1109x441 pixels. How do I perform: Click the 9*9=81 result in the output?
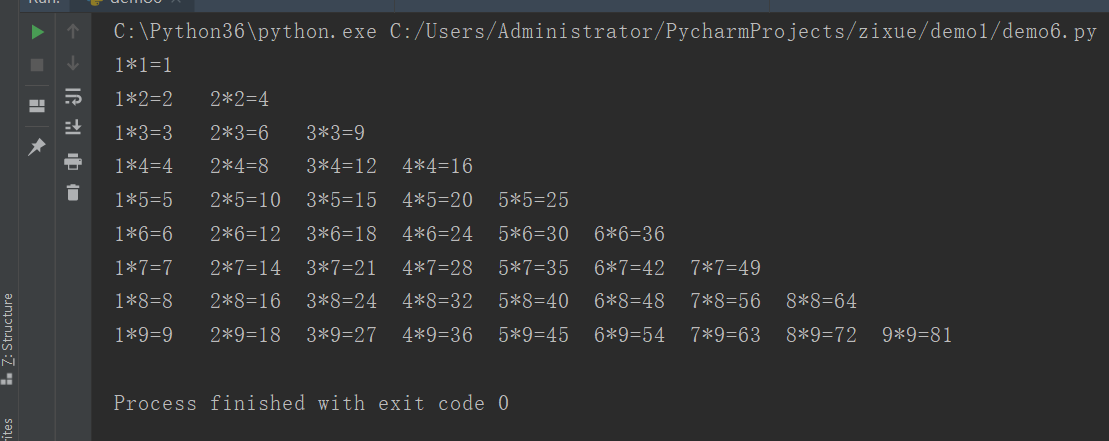tap(917, 335)
